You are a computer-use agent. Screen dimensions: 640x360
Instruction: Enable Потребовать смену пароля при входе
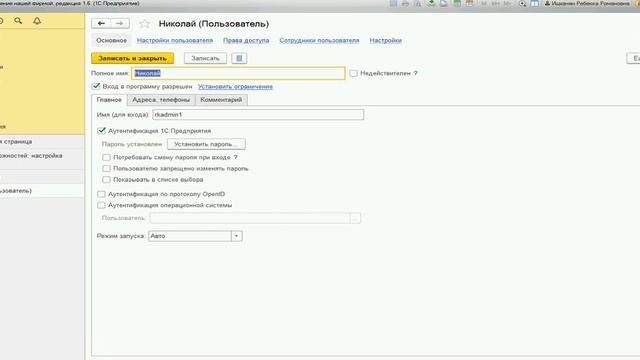(x=107, y=157)
